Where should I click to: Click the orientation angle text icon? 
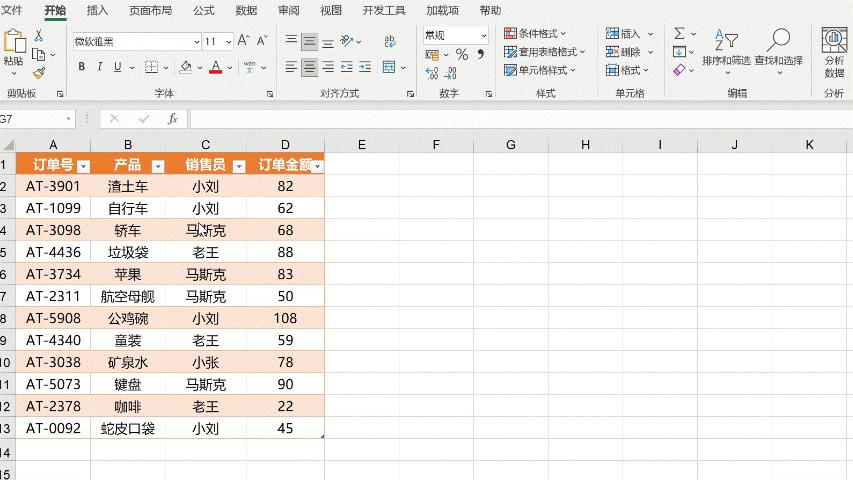(x=347, y=41)
